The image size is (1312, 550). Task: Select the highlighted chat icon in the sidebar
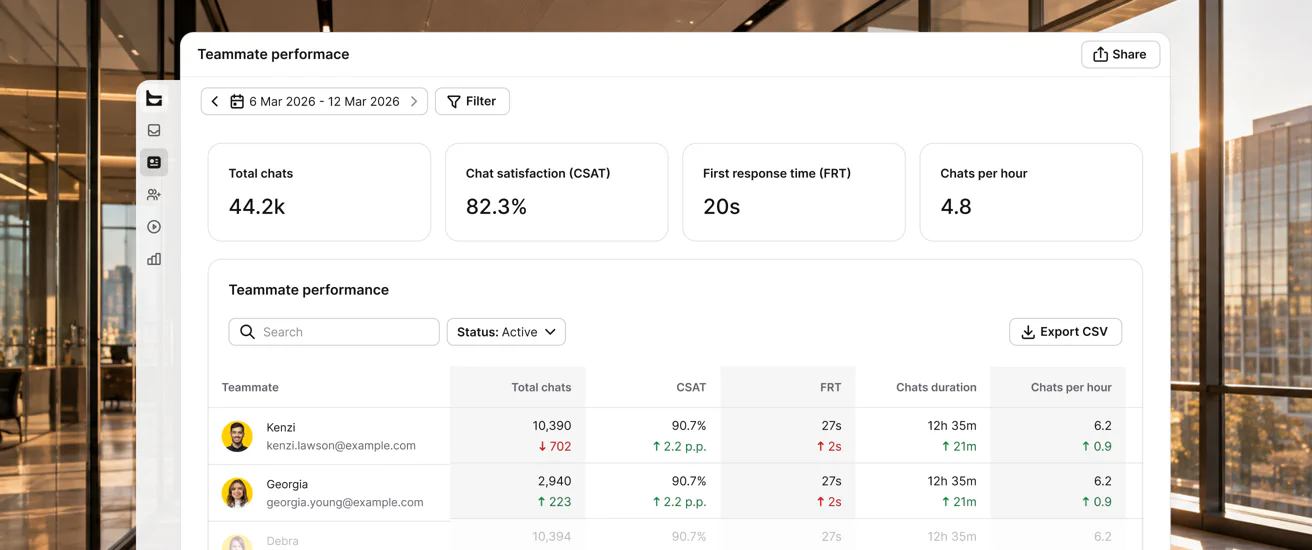tap(154, 162)
